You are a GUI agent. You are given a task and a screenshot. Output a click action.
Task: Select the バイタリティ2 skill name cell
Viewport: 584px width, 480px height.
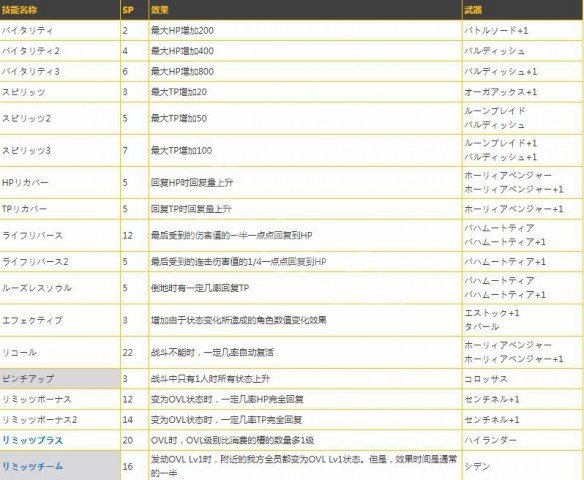pos(60,51)
